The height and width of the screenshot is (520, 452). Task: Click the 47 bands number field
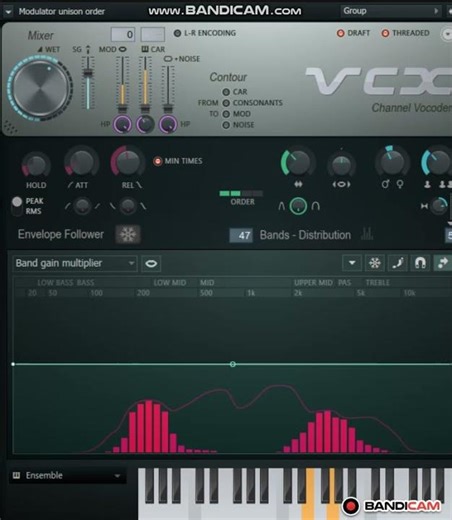pos(241,236)
